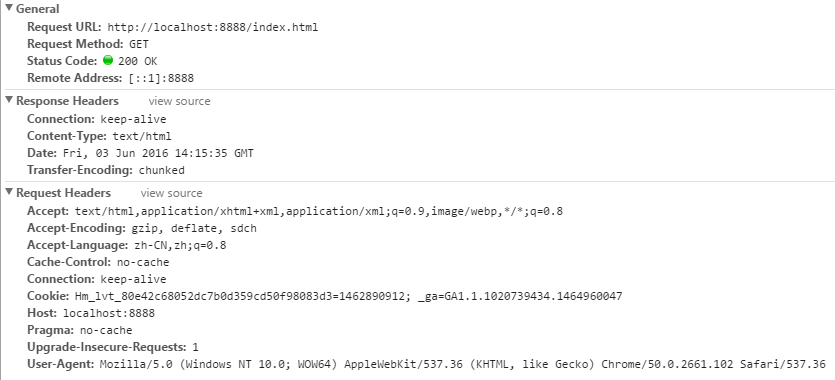Click the Accept-Encoding header value
The width and height of the screenshot is (835, 380).
[x=194, y=228]
